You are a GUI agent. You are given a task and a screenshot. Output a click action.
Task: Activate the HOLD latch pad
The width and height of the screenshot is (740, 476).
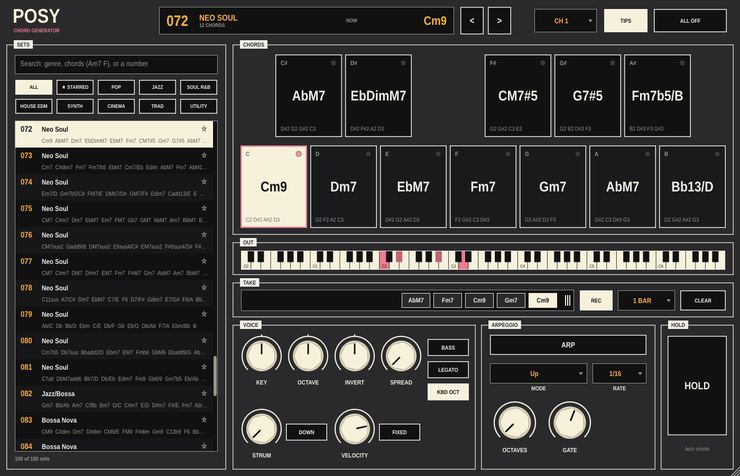(x=697, y=385)
